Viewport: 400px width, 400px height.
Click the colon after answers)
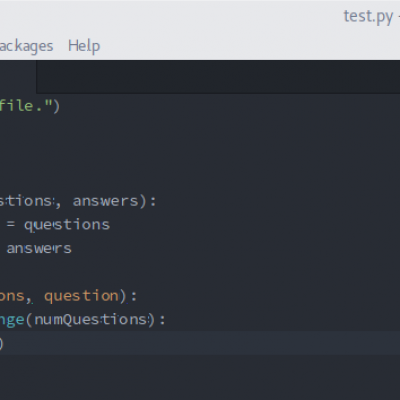tap(153, 202)
